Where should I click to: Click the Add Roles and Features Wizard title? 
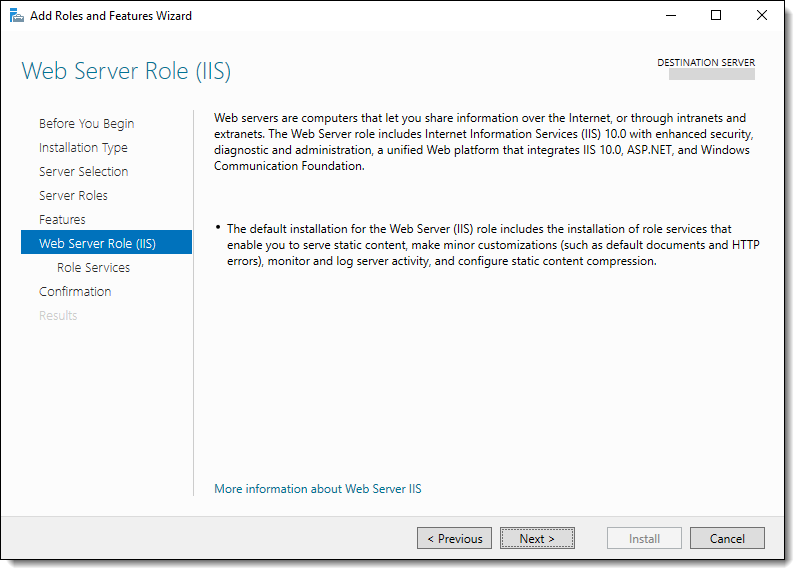(111, 16)
